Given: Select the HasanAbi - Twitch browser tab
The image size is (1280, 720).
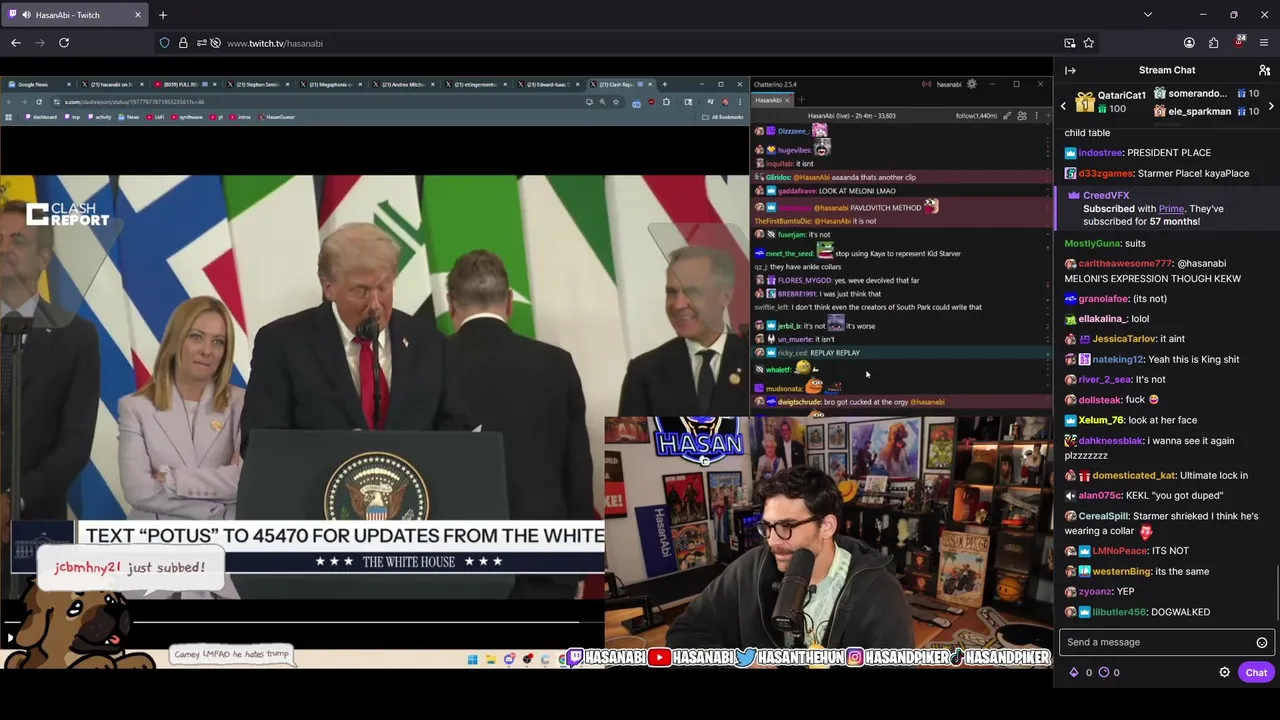Looking at the screenshot, I should [x=75, y=15].
